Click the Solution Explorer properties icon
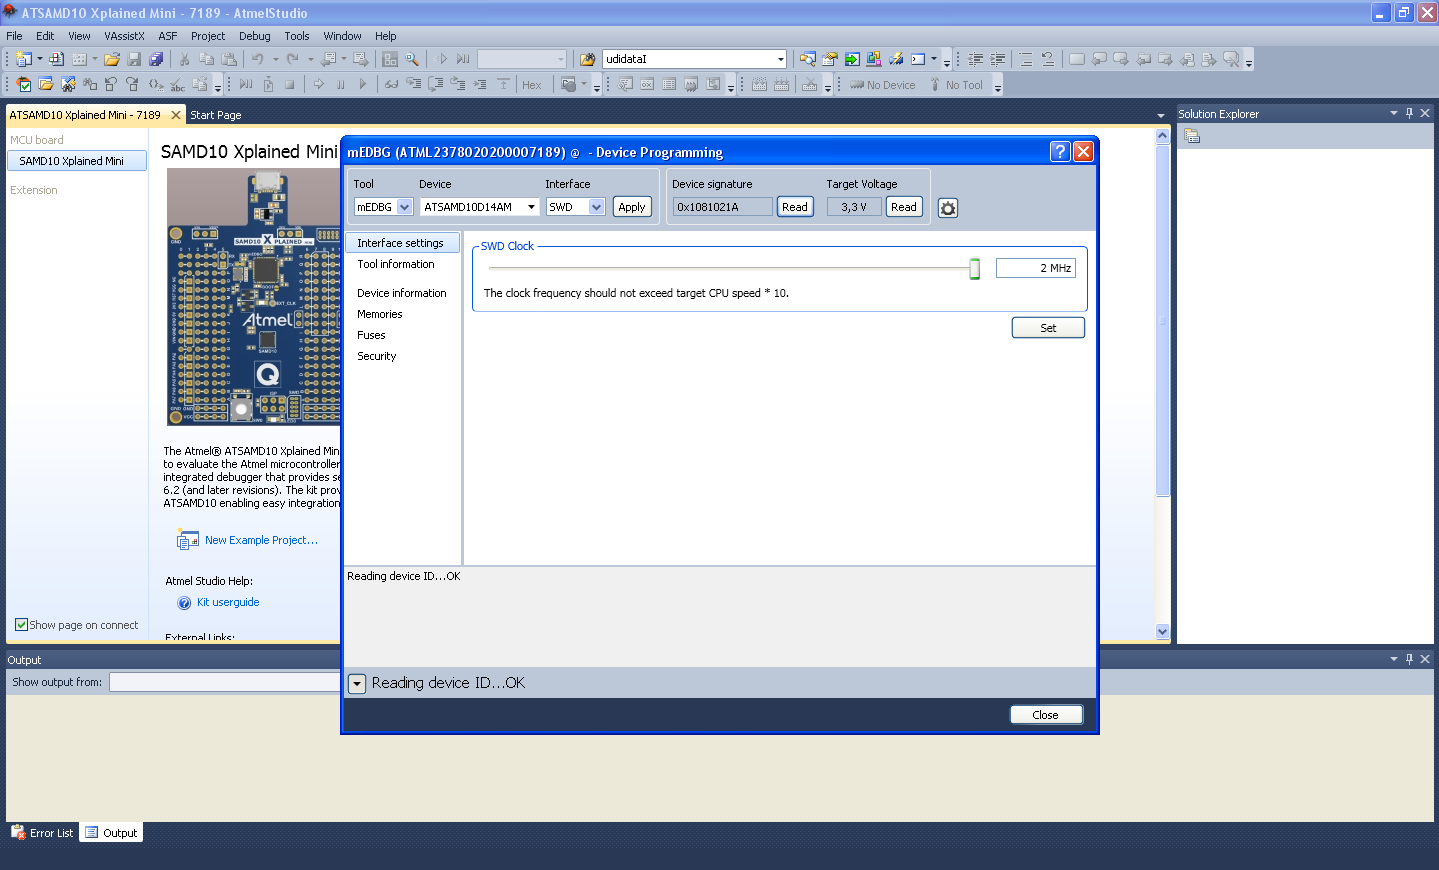 (1192, 136)
